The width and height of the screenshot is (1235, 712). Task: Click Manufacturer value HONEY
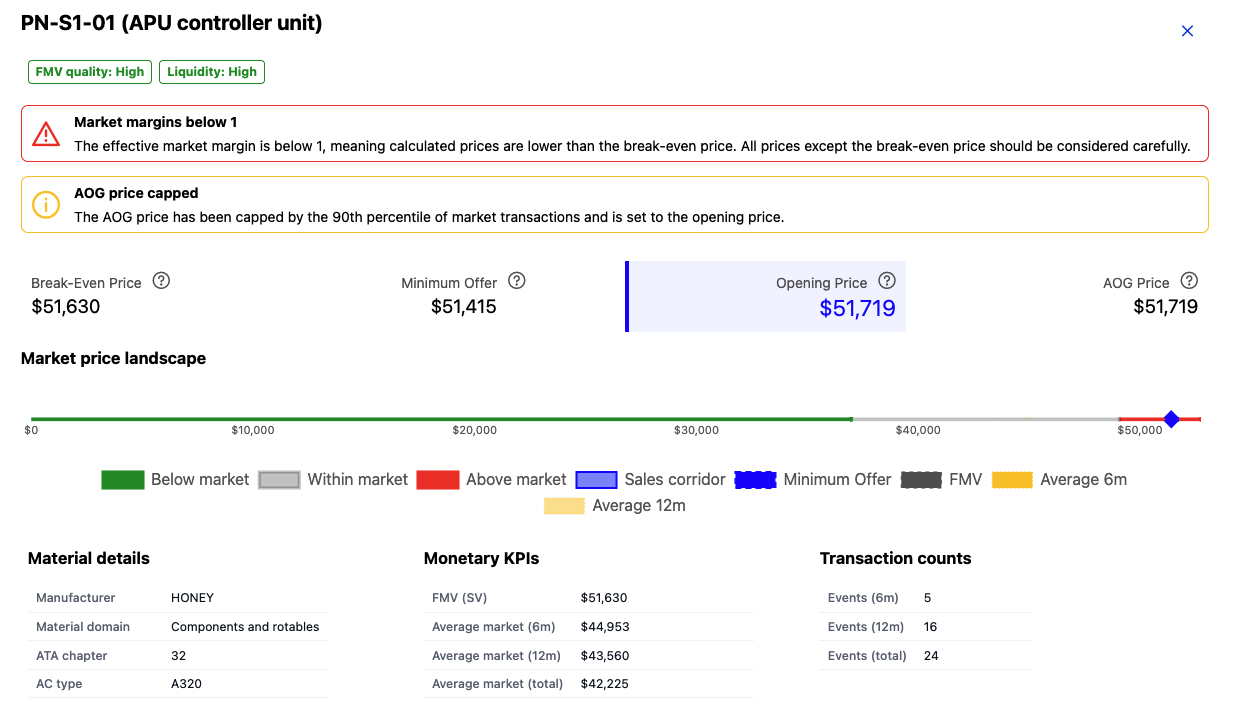tap(192, 598)
